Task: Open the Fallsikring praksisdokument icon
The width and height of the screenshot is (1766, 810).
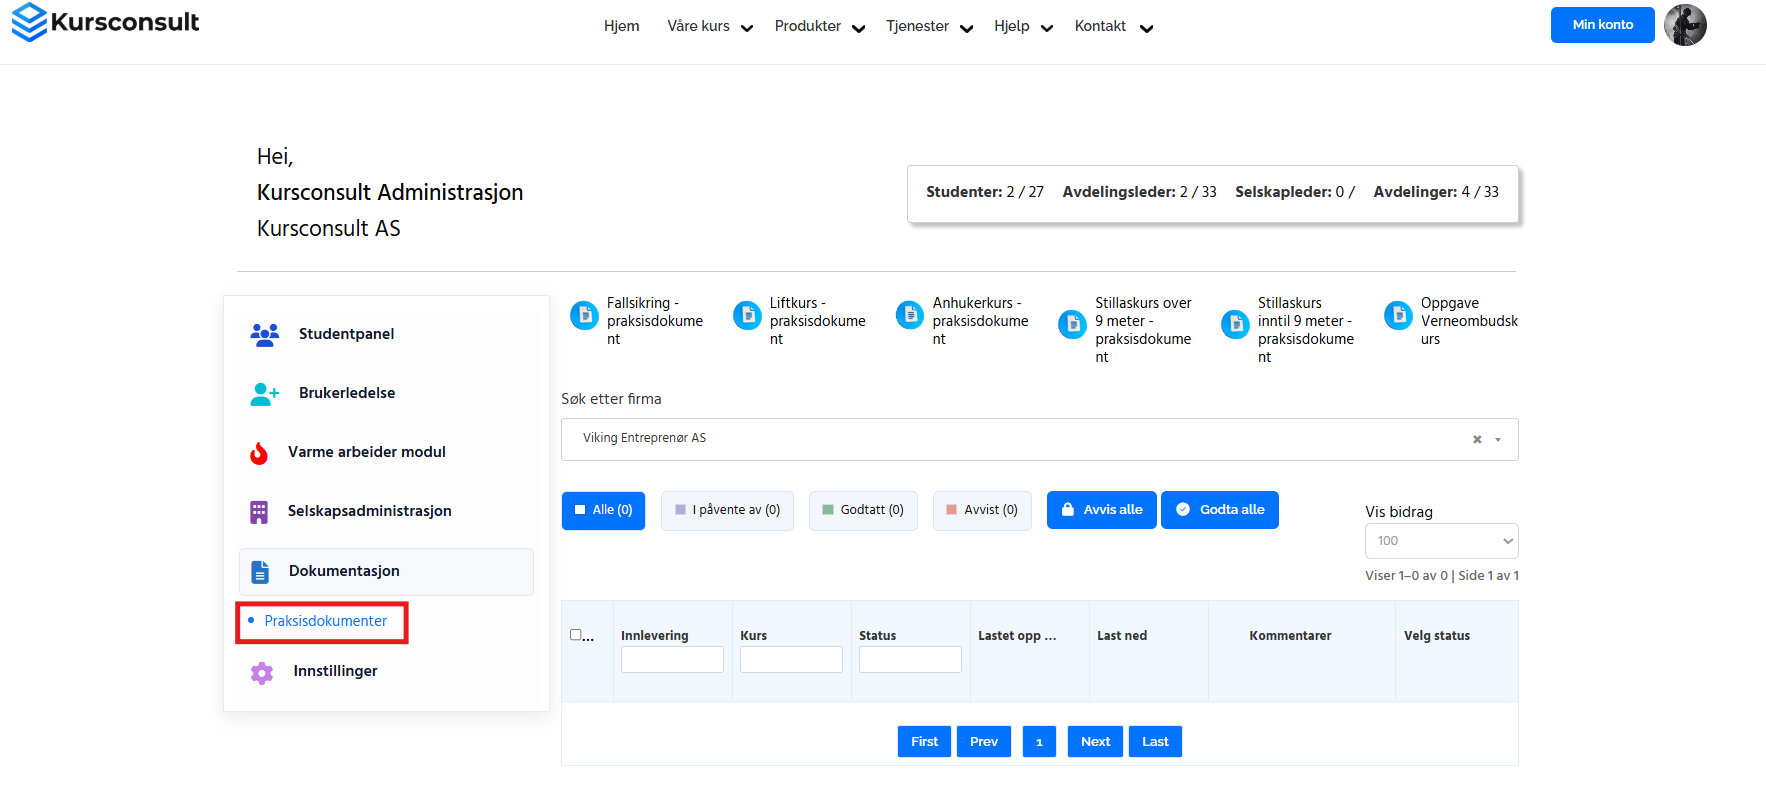Action: click(x=584, y=316)
